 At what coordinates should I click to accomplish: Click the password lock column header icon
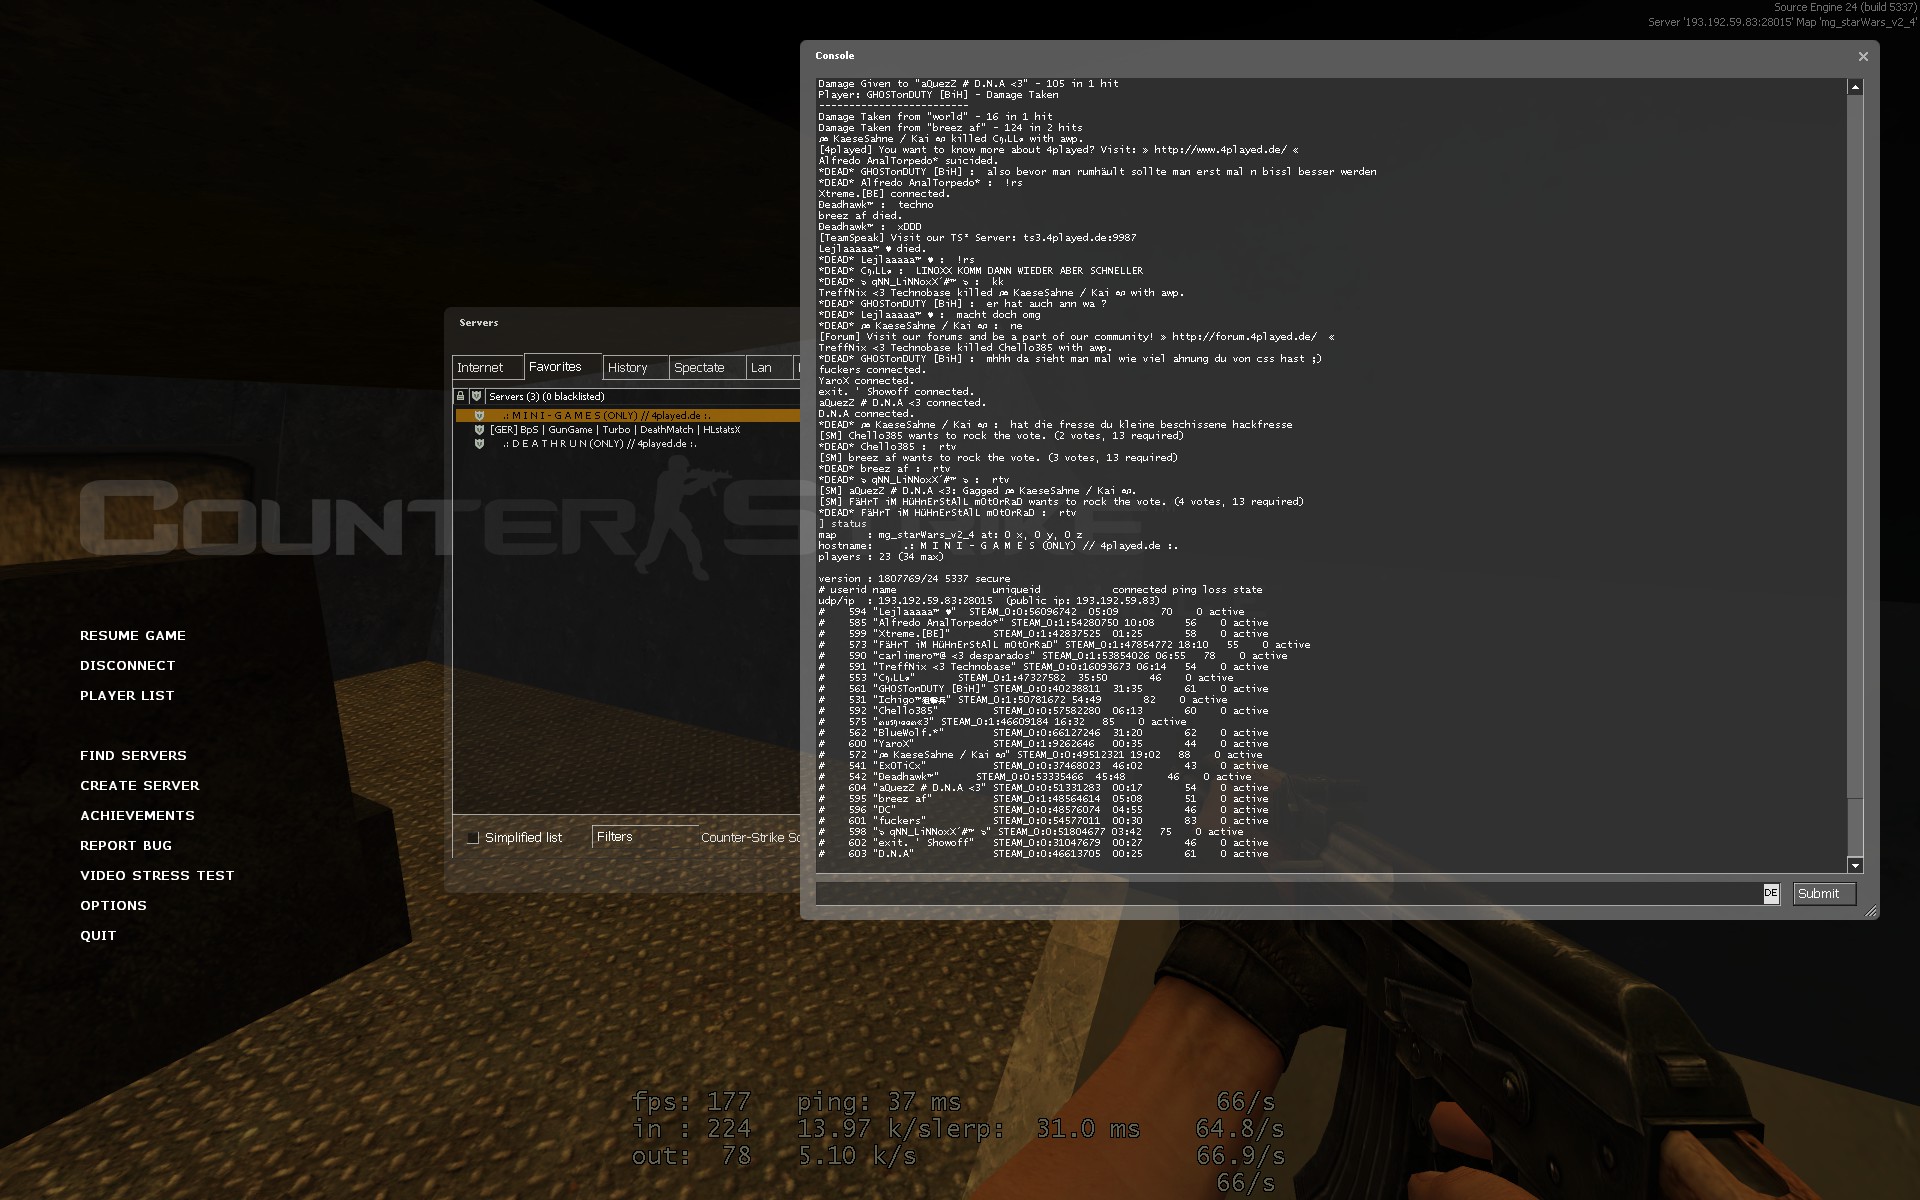click(461, 397)
